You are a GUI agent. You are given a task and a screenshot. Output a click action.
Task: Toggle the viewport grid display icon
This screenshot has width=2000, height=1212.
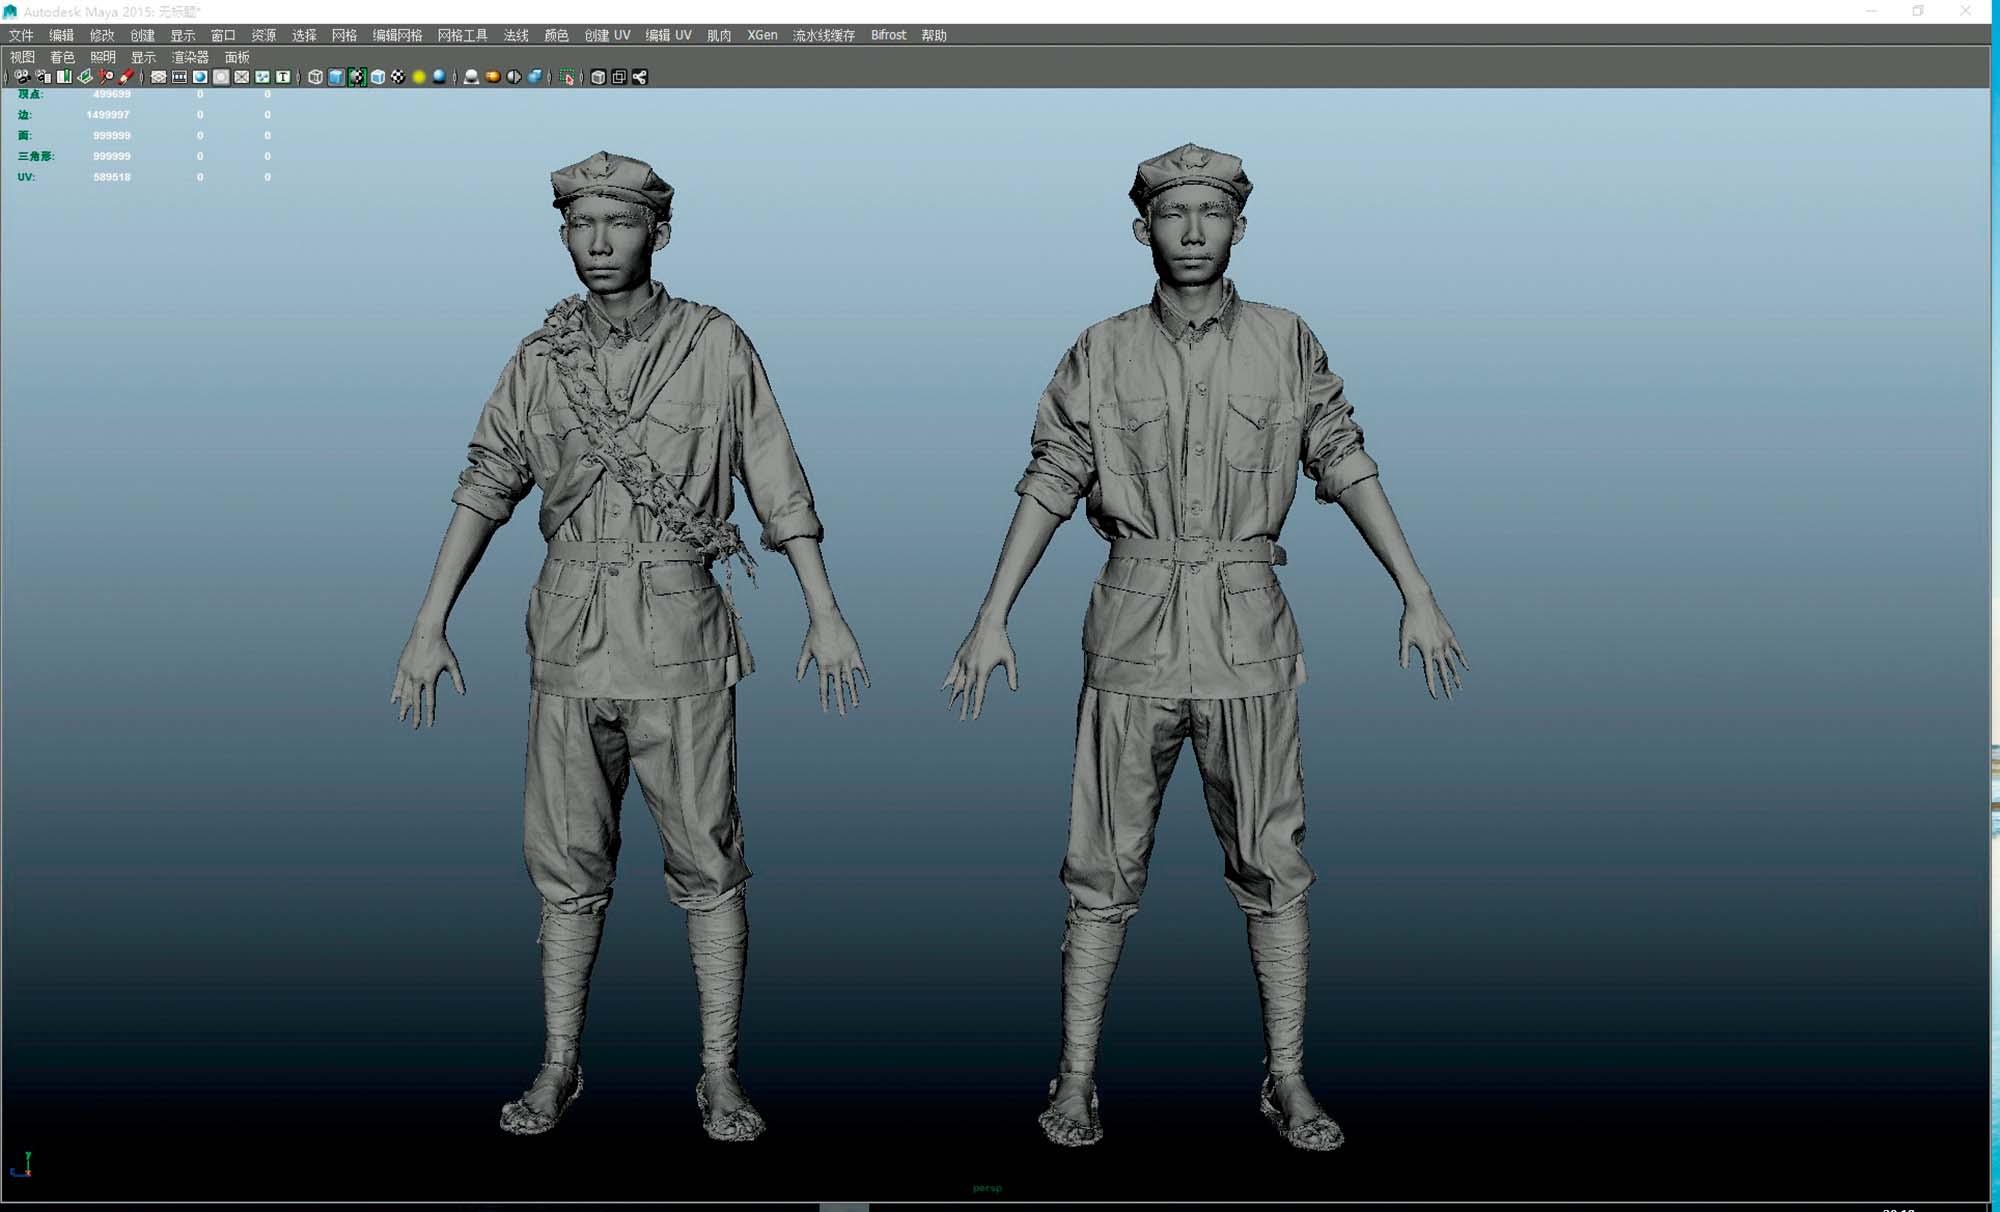pyautogui.click(x=158, y=77)
